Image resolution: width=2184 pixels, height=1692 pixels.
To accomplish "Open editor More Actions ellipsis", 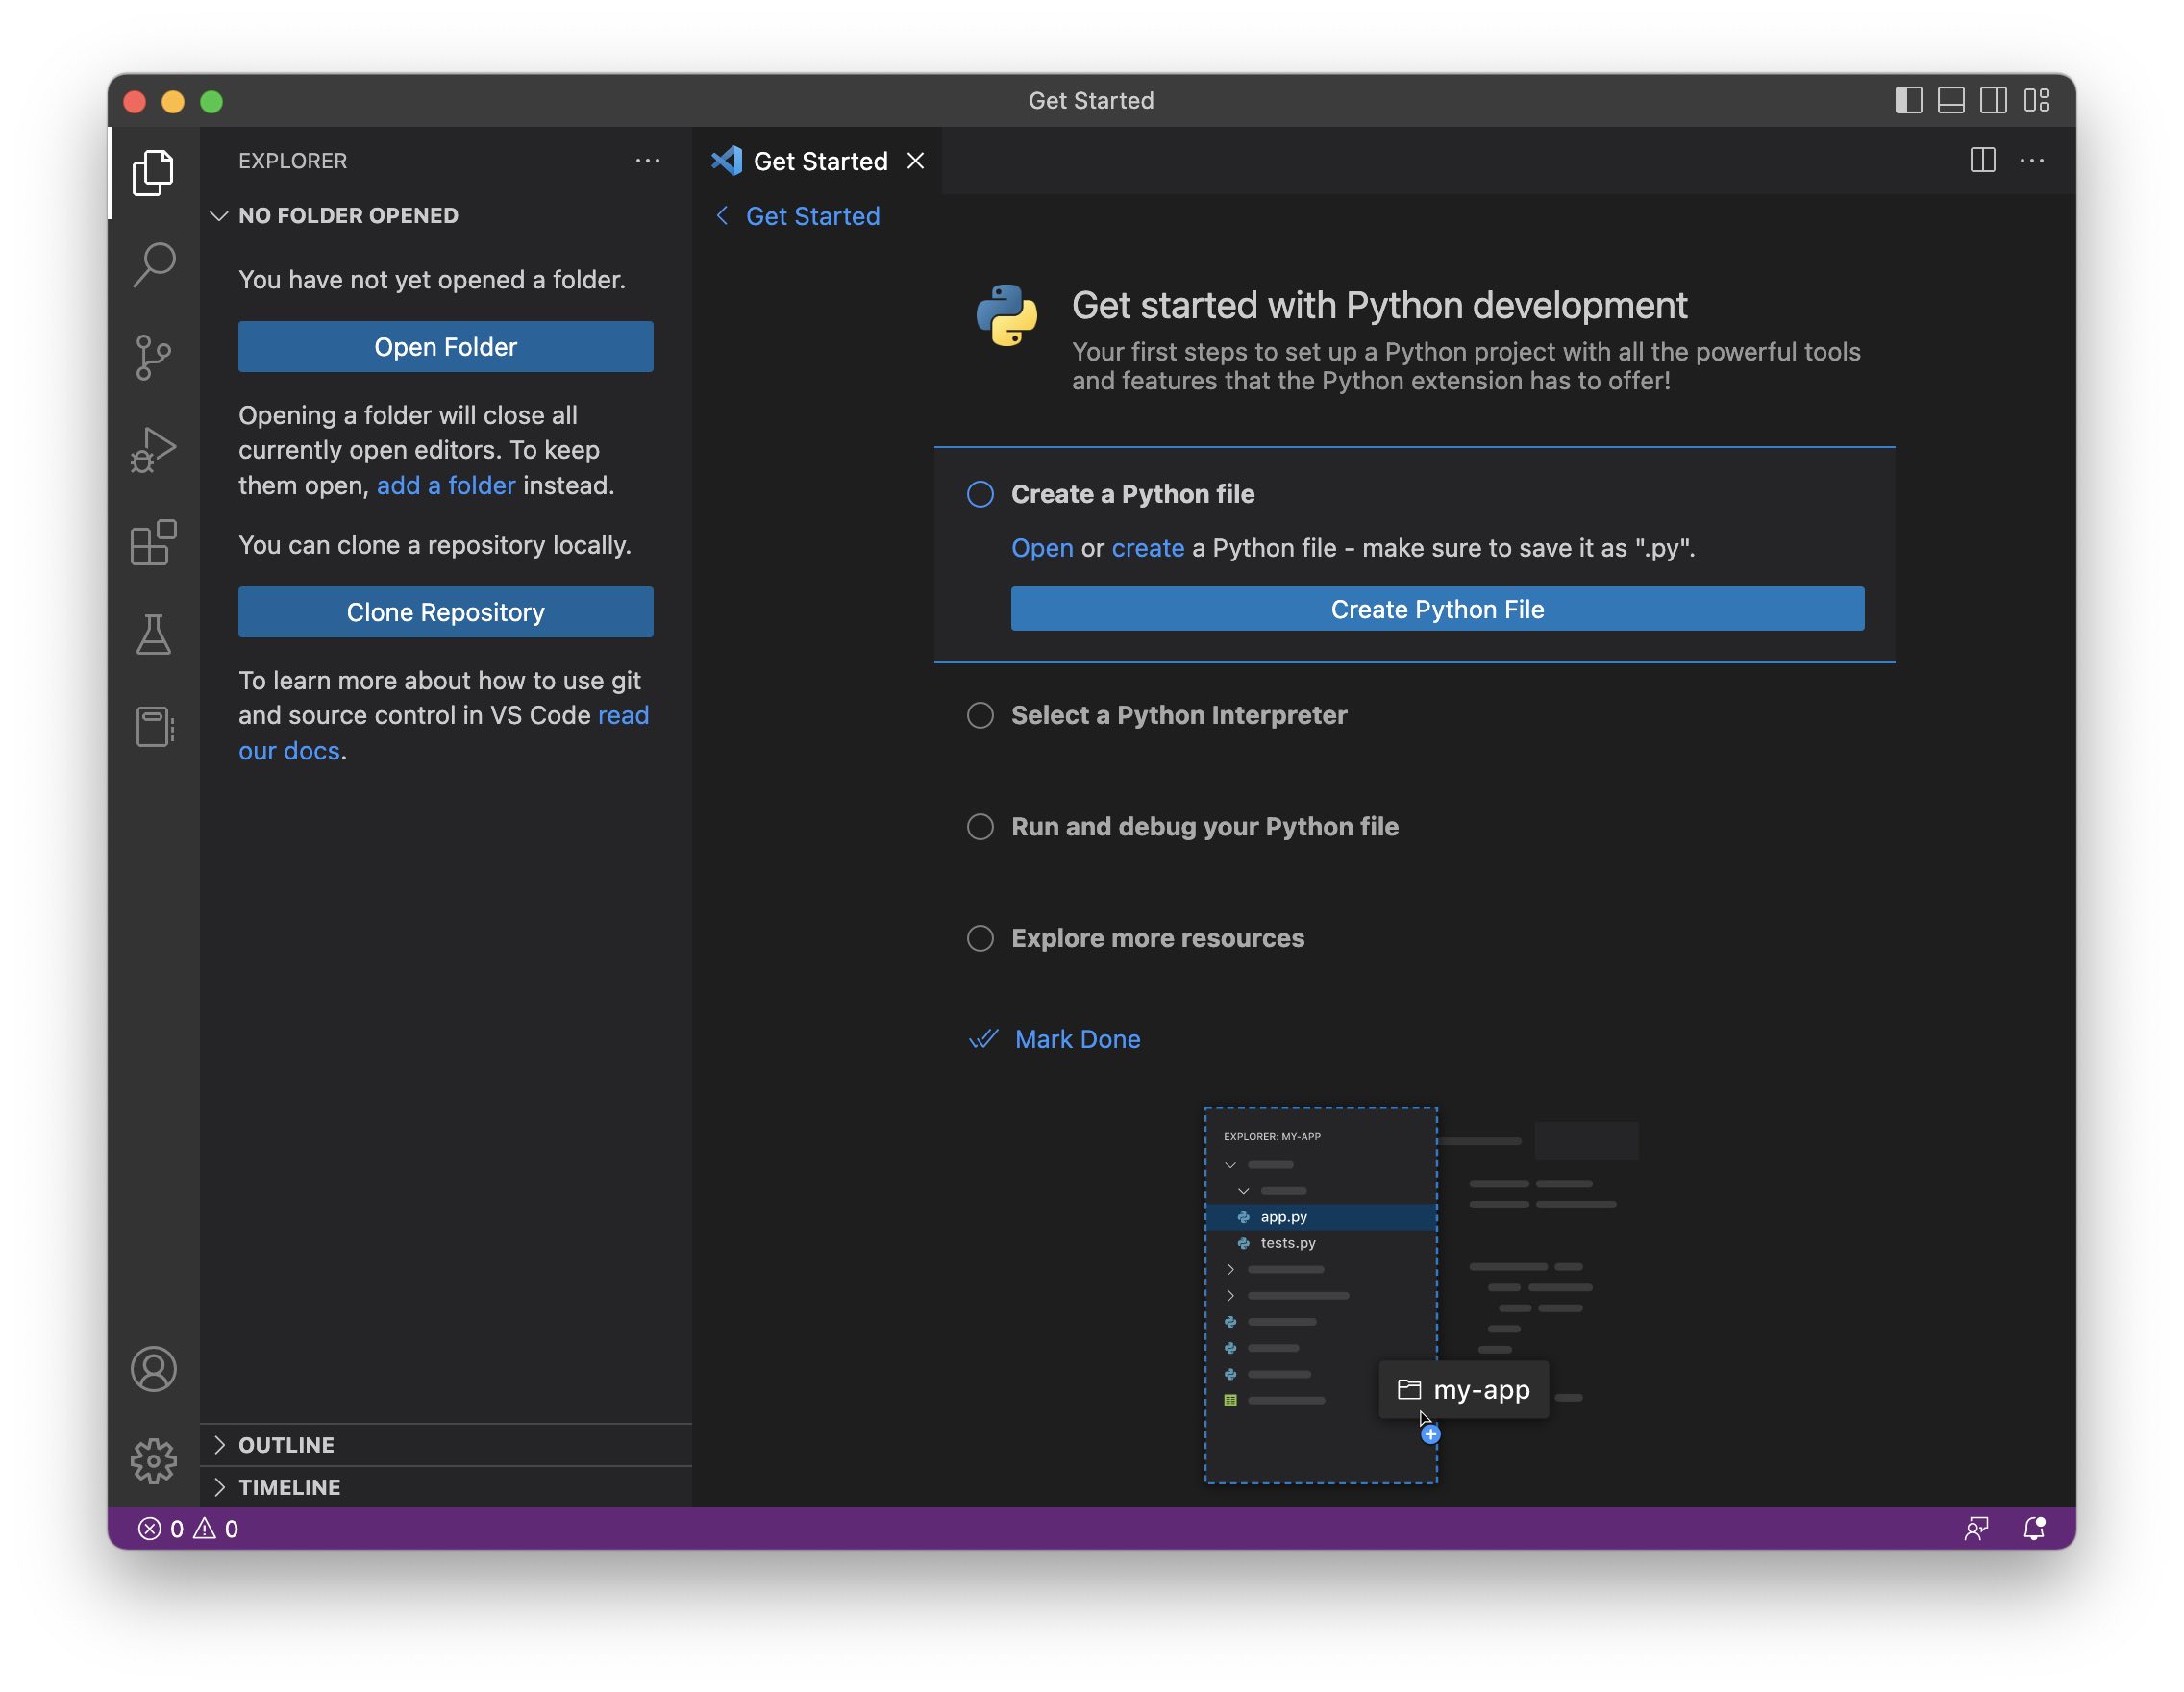I will coord(2031,160).
